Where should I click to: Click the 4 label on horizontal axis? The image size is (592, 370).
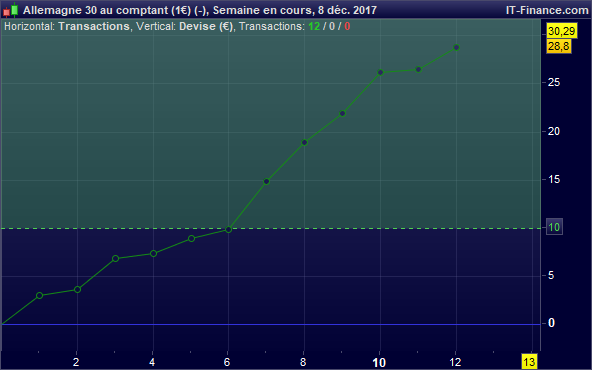[x=152, y=362]
